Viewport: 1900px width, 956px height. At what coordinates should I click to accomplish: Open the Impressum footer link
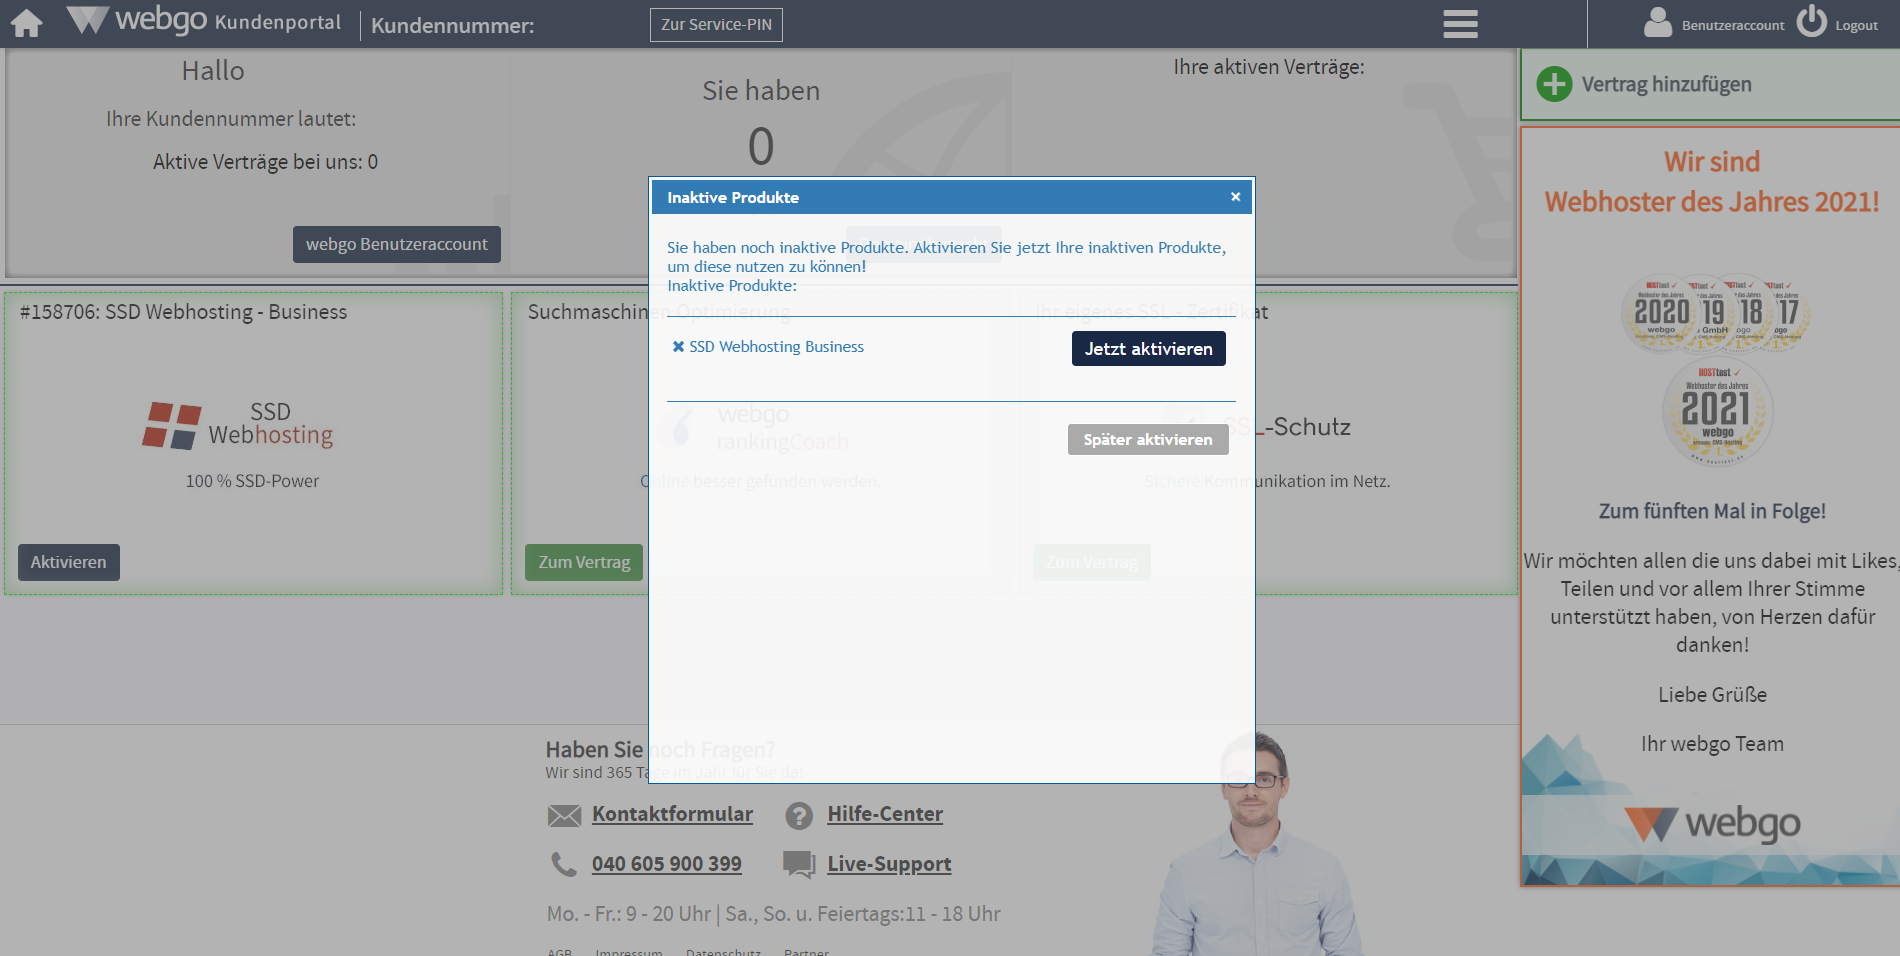pos(629,952)
